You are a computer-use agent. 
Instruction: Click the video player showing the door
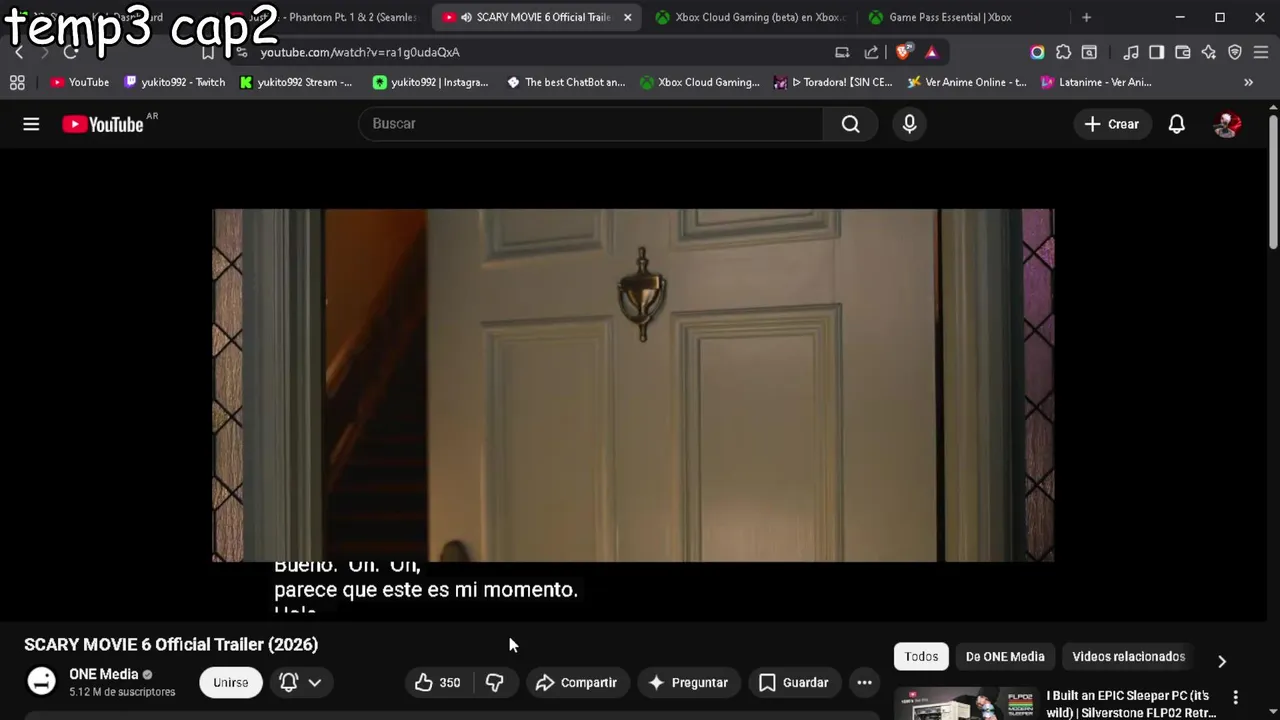point(633,385)
